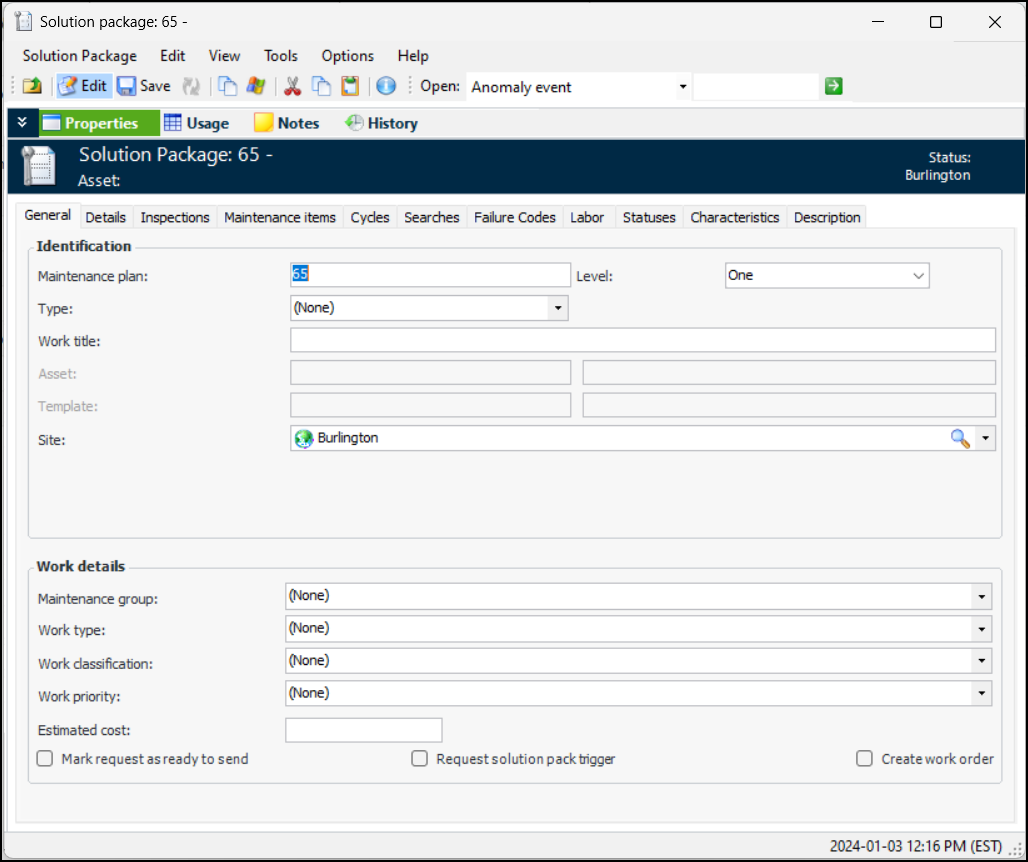This screenshot has width=1028, height=862.
Task: Click the Windows flag toolbar icon
Action: tap(256, 87)
